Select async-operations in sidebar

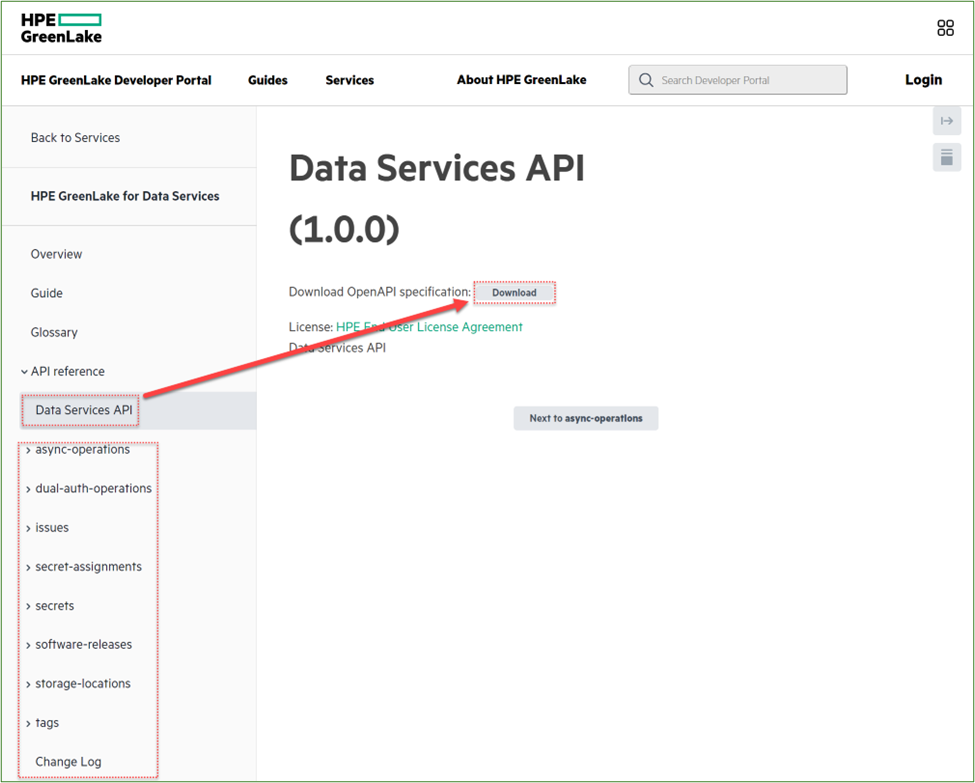[x=83, y=449]
